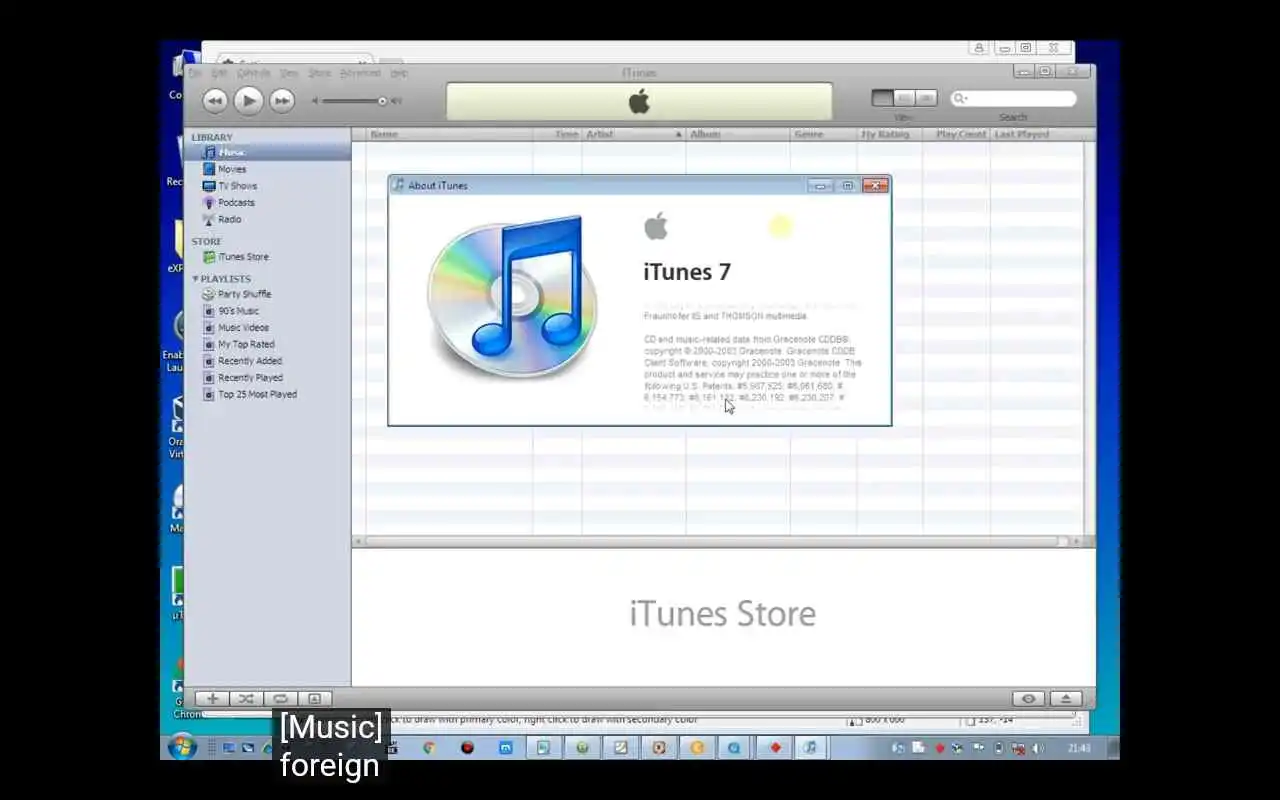Open the Store menu
1280x800 pixels.
(x=319, y=73)
